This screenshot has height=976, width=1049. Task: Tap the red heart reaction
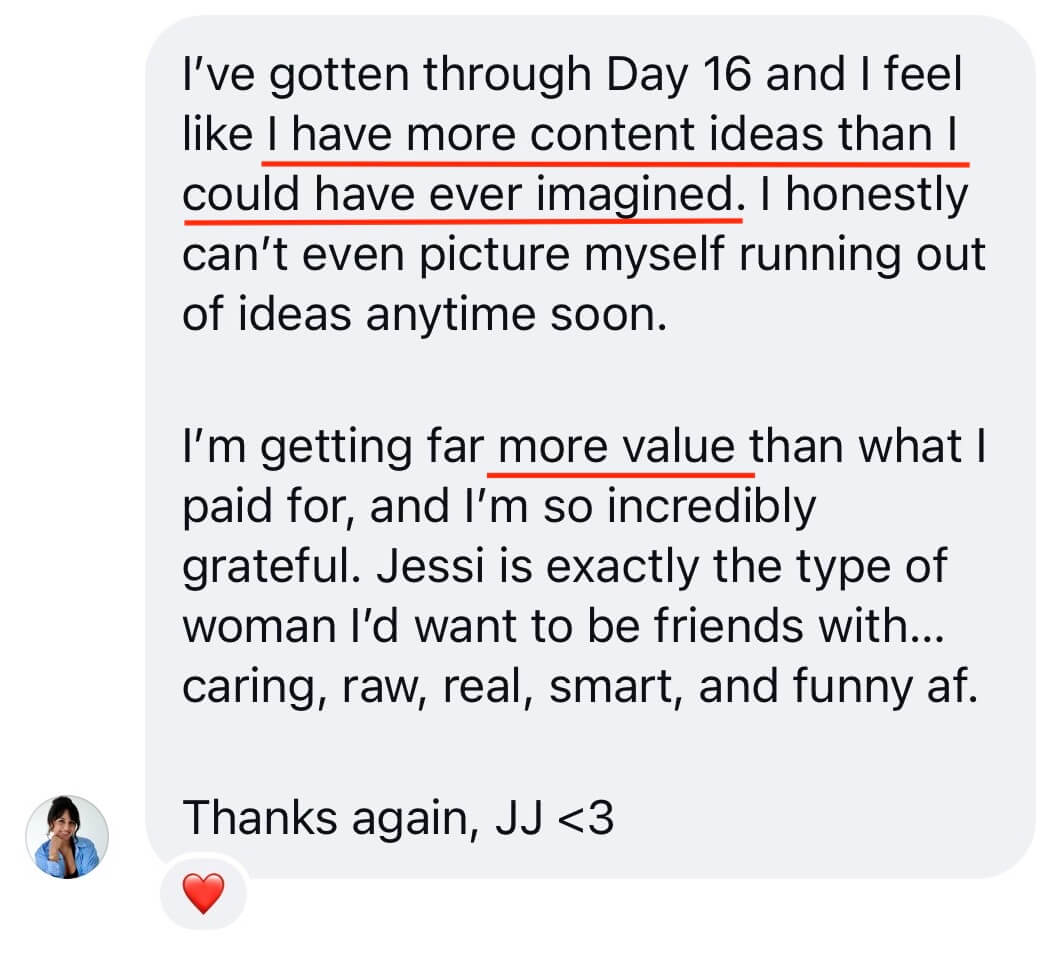(203, 892)
